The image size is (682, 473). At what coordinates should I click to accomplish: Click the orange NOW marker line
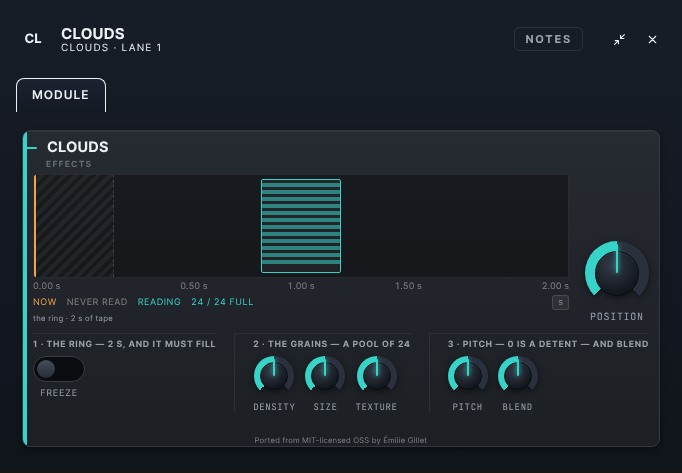[35, 226]
